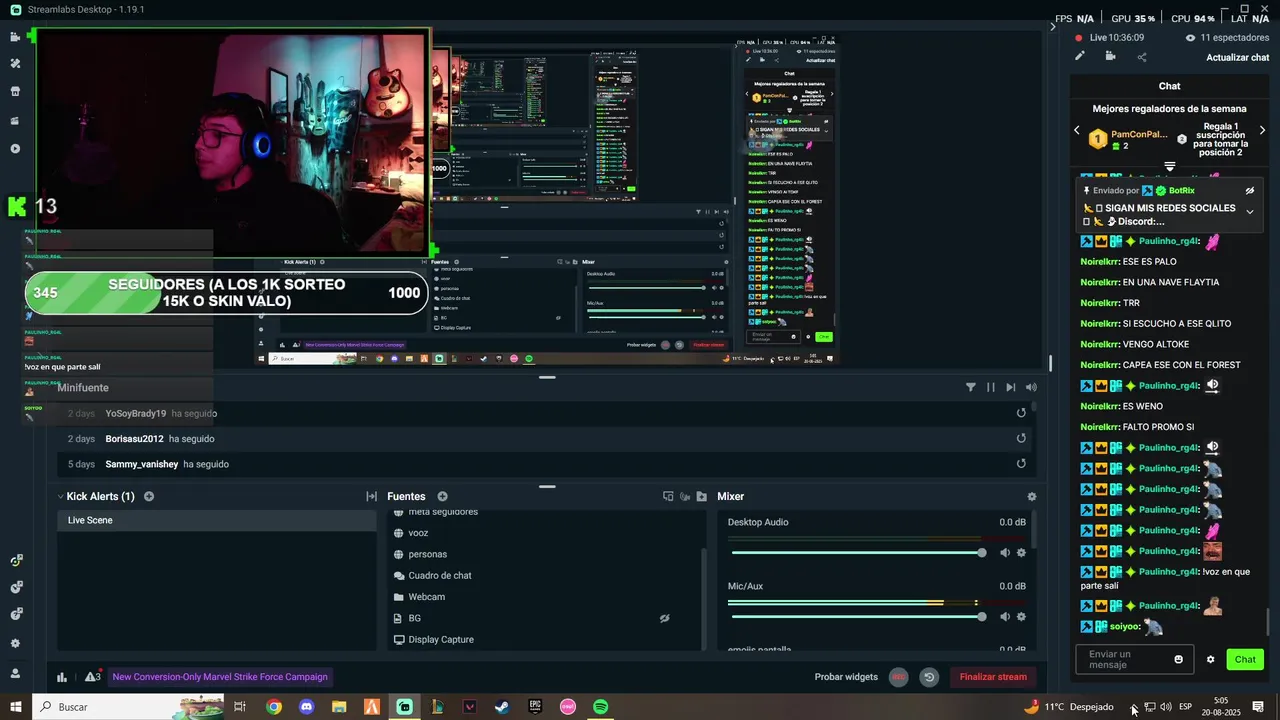Screen dimensions: 1280x720
Task: Open the camera icon beside the pencil
Action: coord(1110,56)
